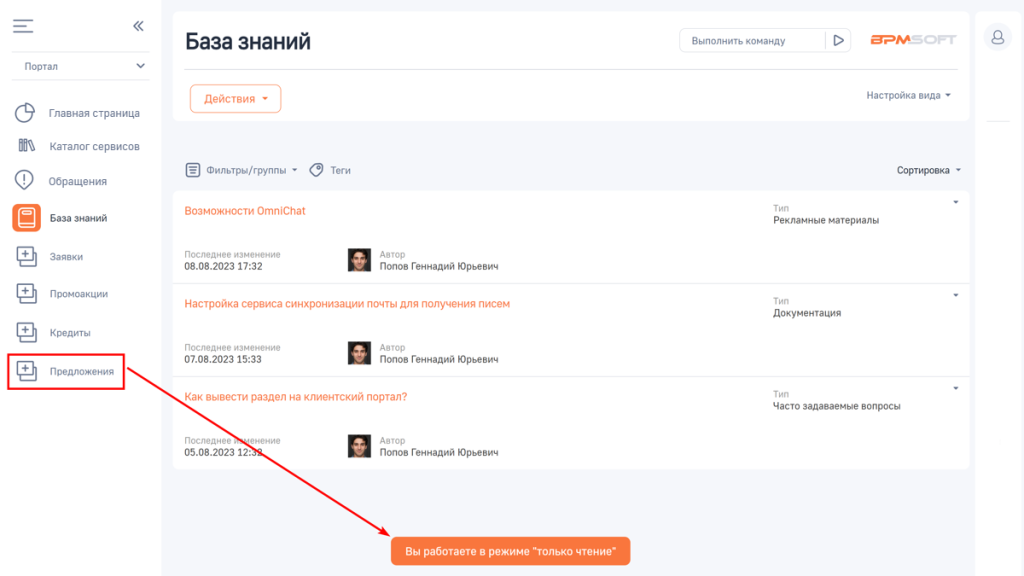Open Как вывести раздел на клиентский портал article

coord(296,396)
